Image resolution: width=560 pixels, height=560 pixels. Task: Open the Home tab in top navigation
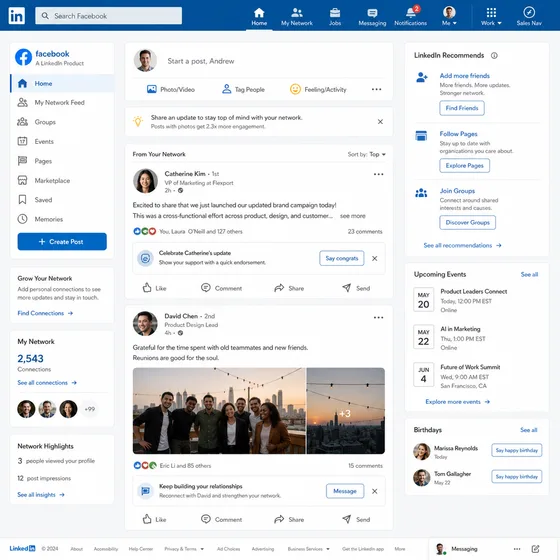tap(259, 16)
